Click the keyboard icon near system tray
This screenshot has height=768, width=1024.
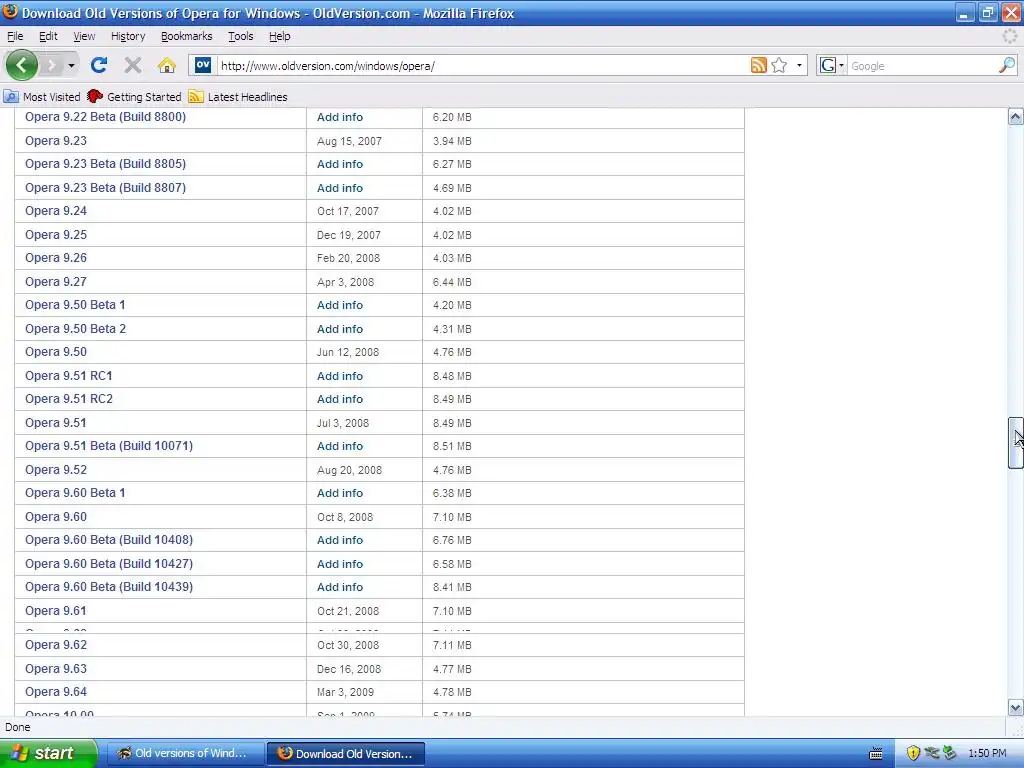pos(876,754)
